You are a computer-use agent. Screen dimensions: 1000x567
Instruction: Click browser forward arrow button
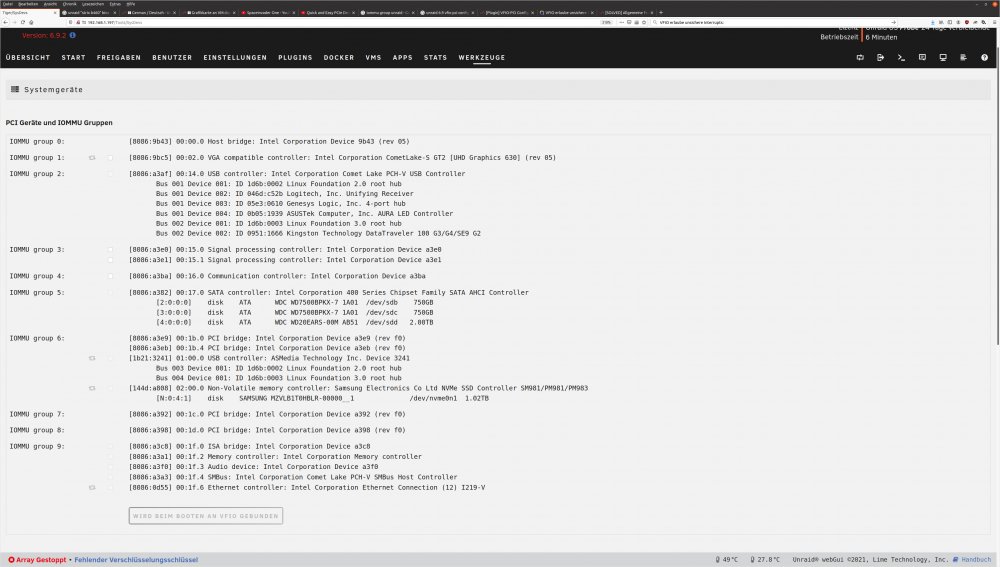click(x=13, y=22)
